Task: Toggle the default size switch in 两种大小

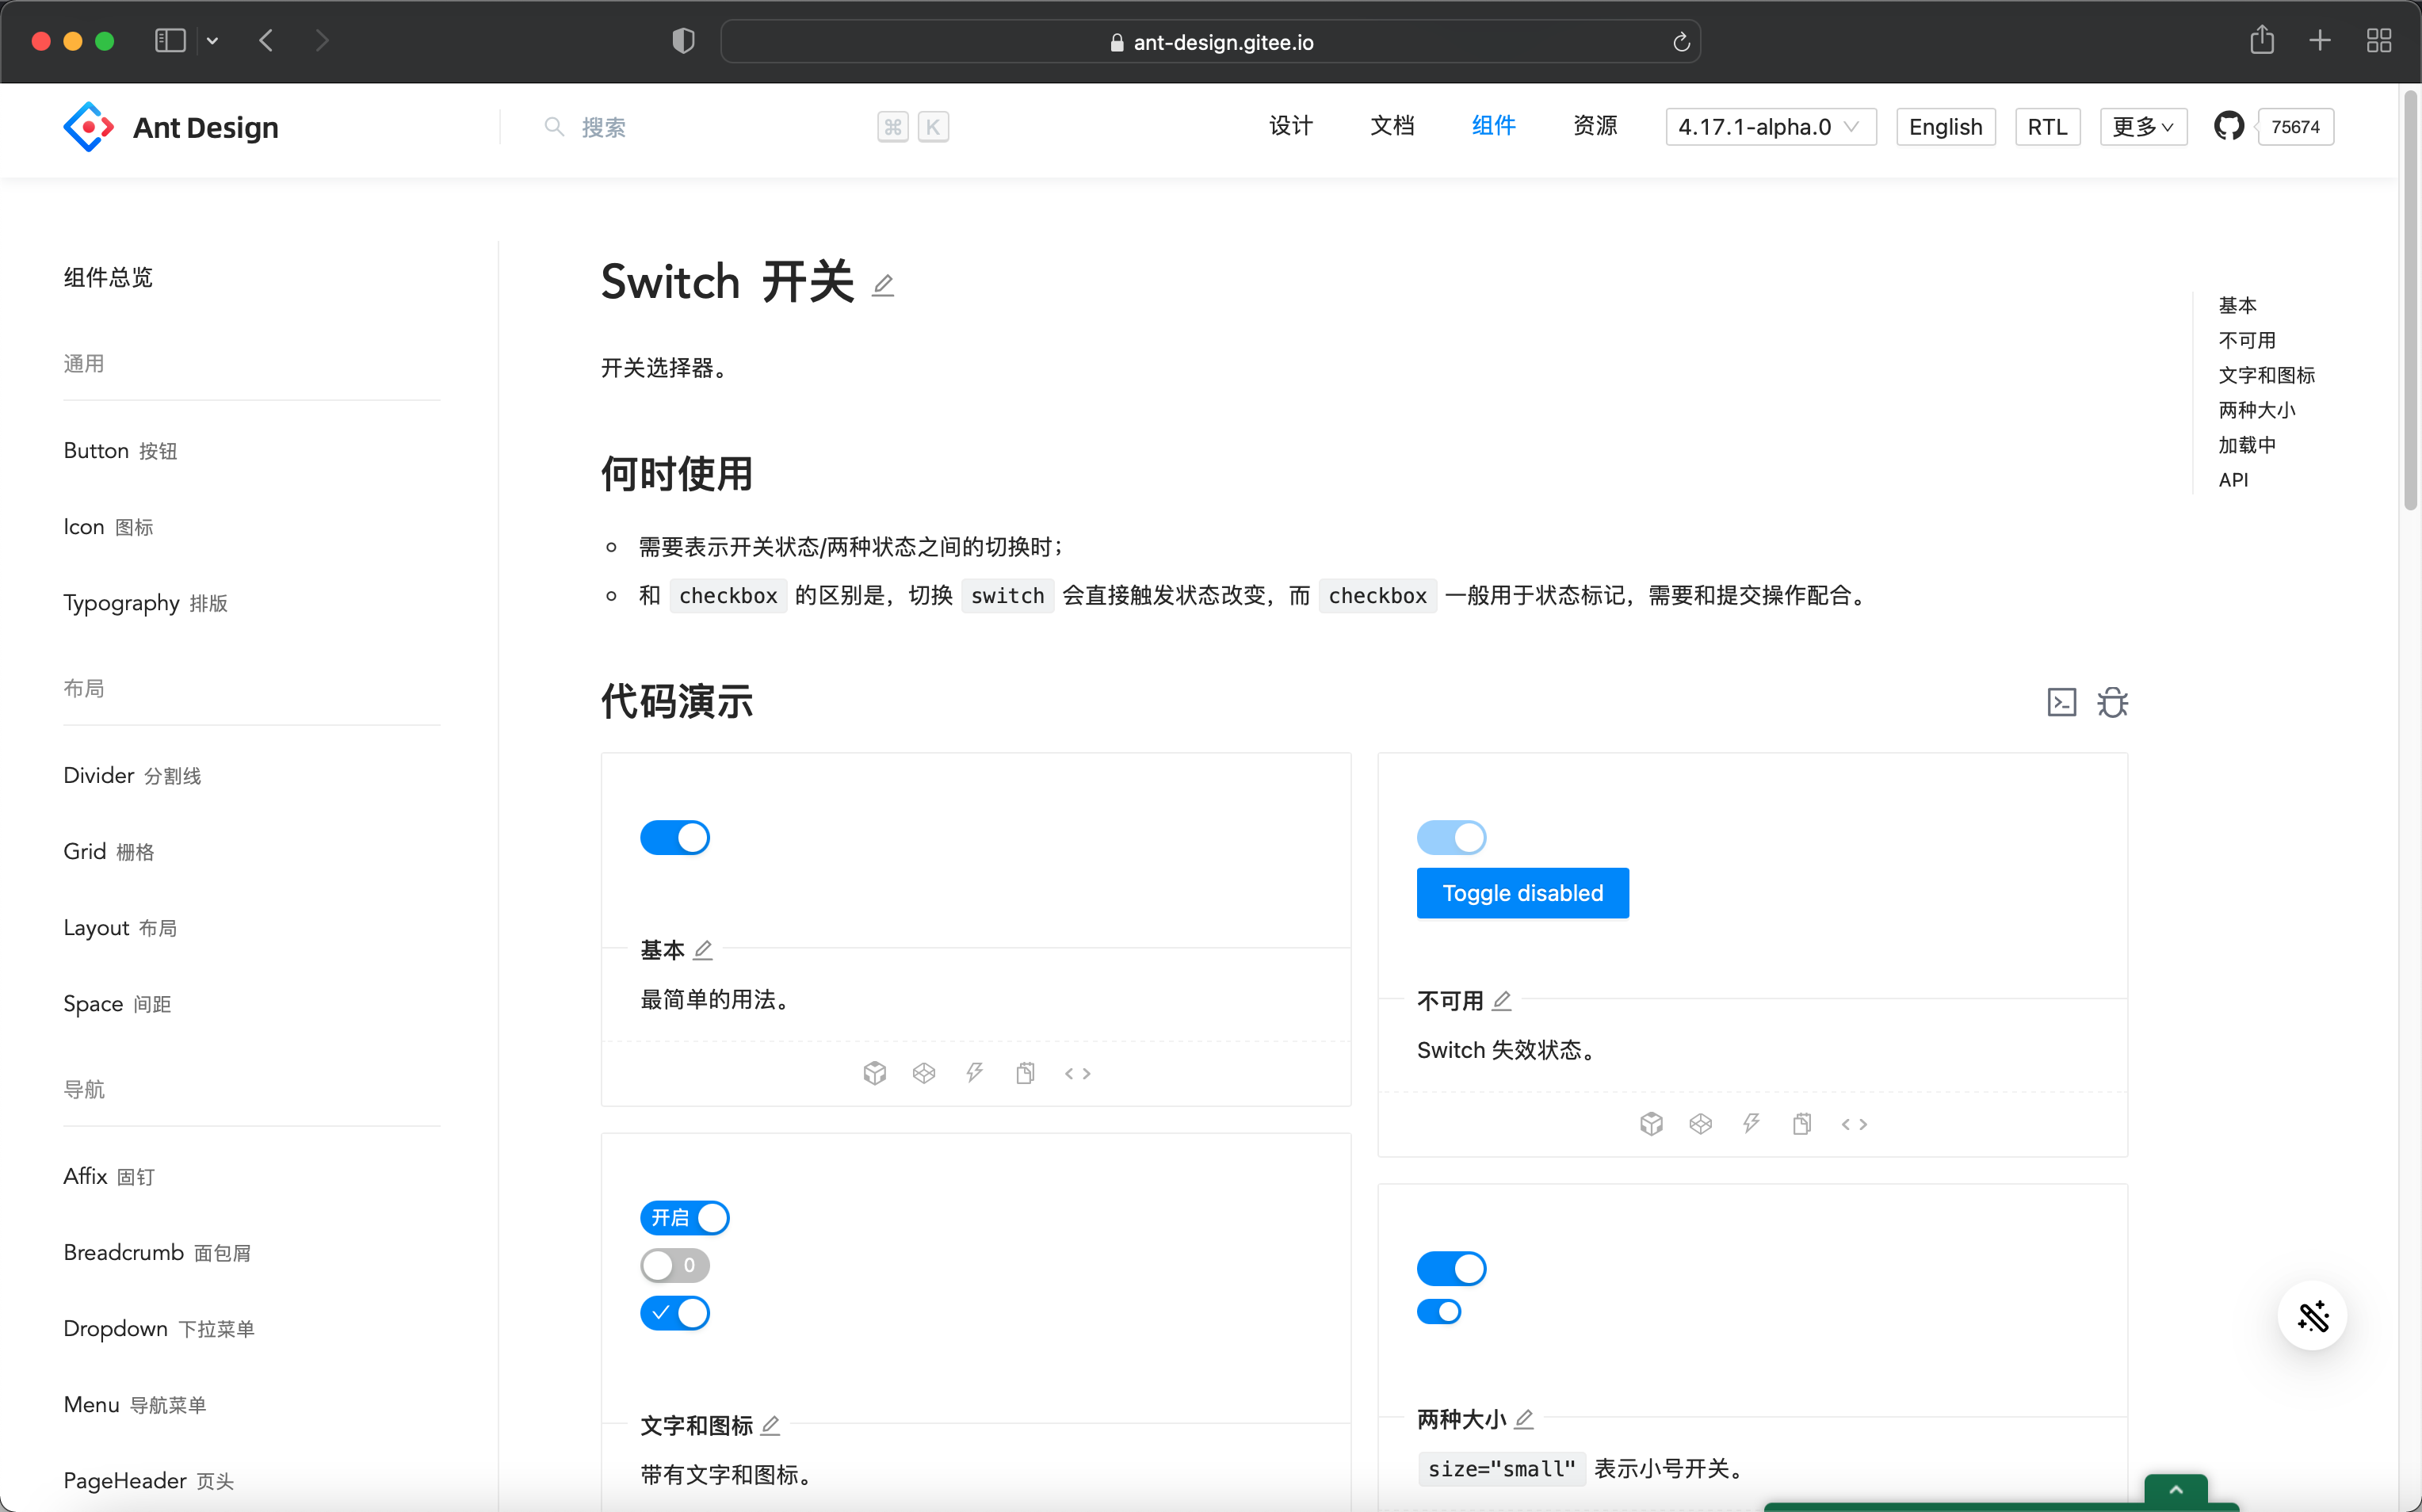Action: (x=1452, y=1268)
